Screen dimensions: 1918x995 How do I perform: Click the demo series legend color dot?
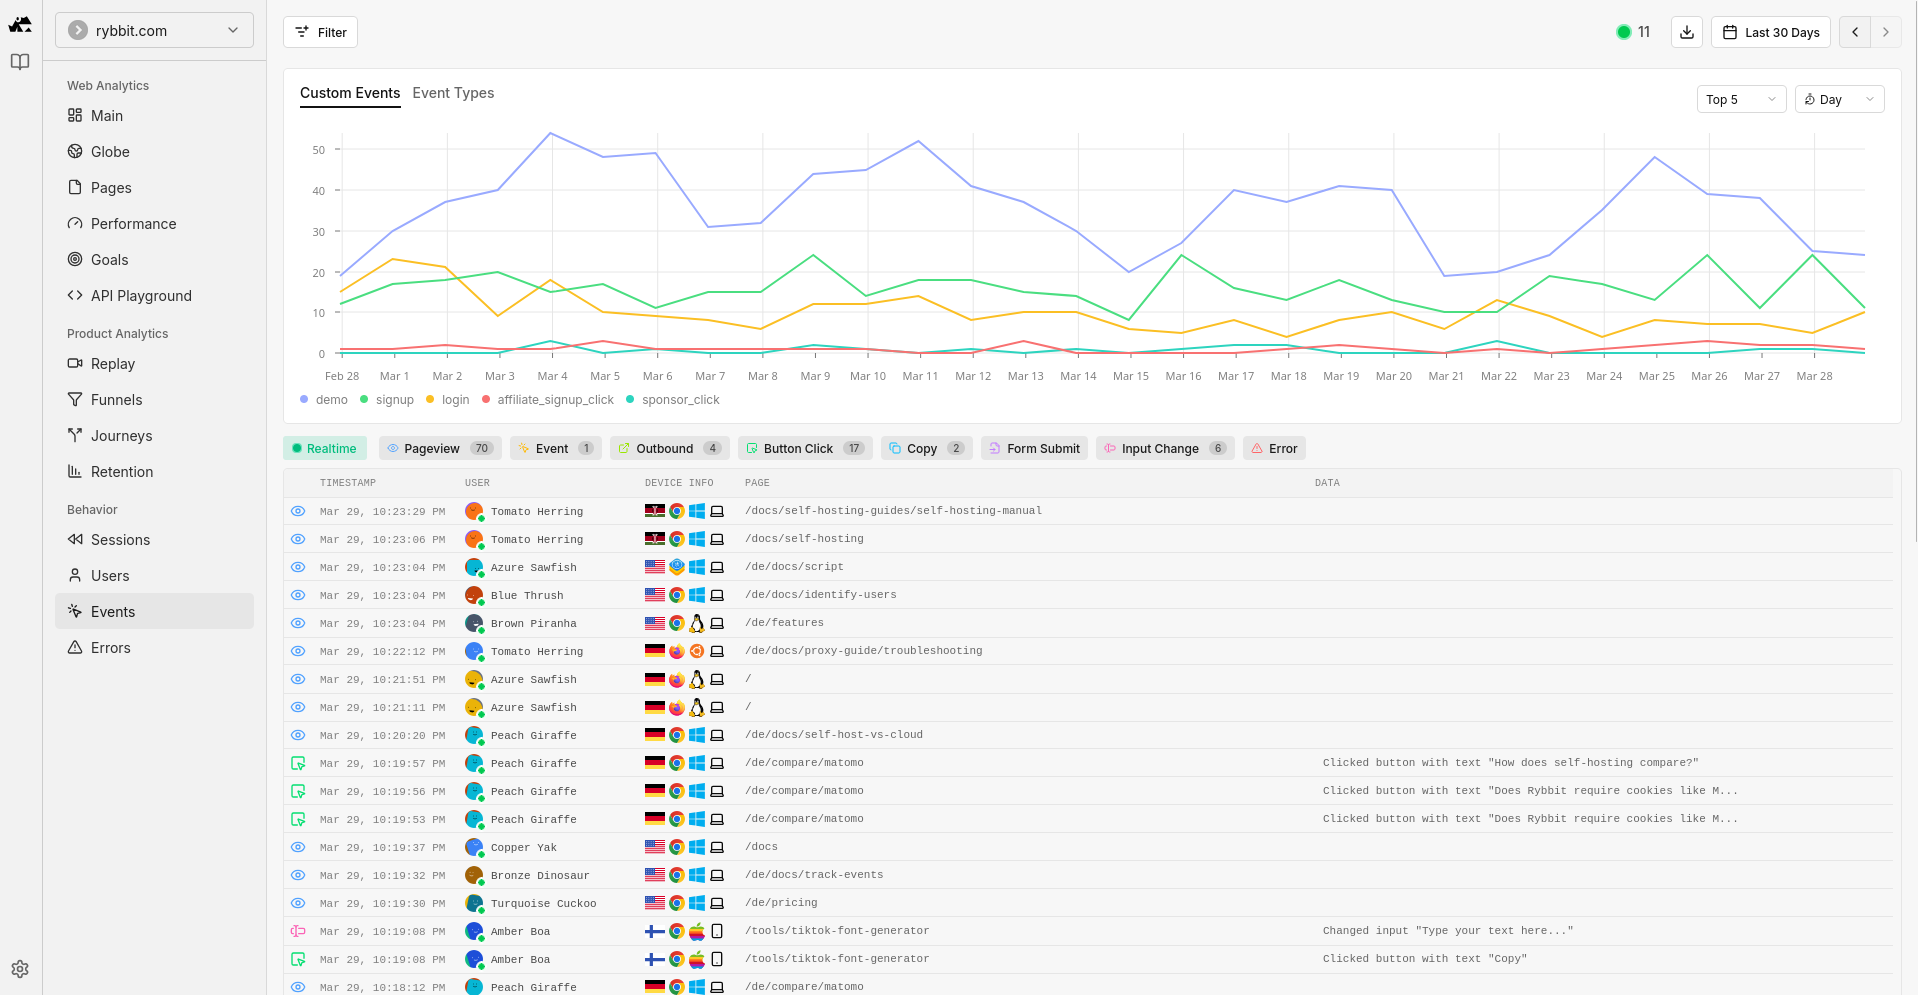click(302, 399)
